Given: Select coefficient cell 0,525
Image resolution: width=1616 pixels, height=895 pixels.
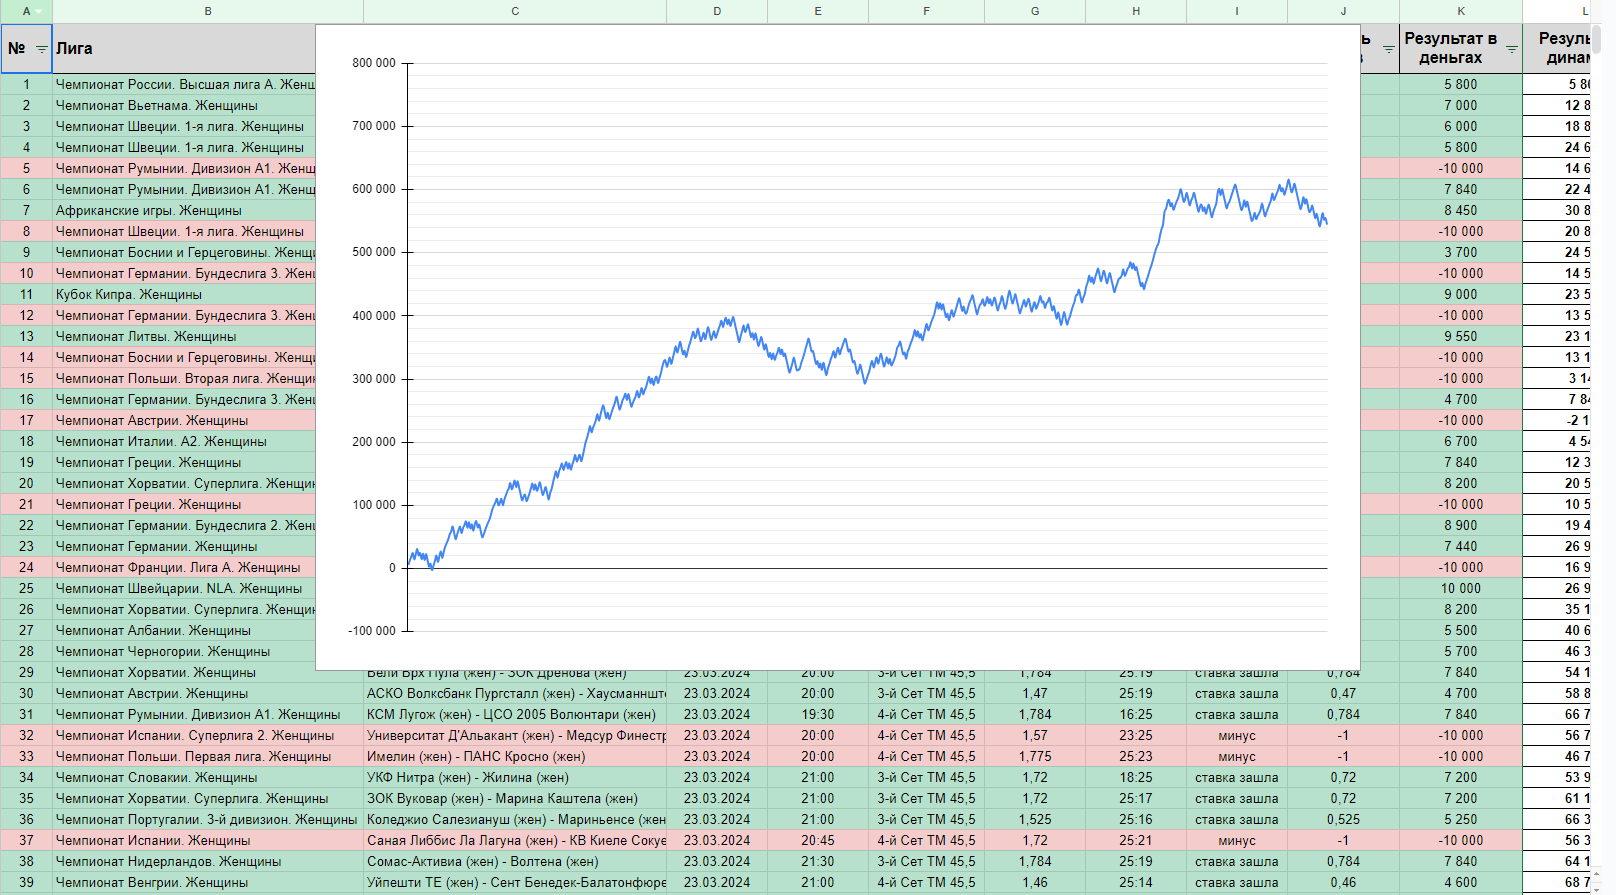Looking at the screenshot, I should (1343, 819).
